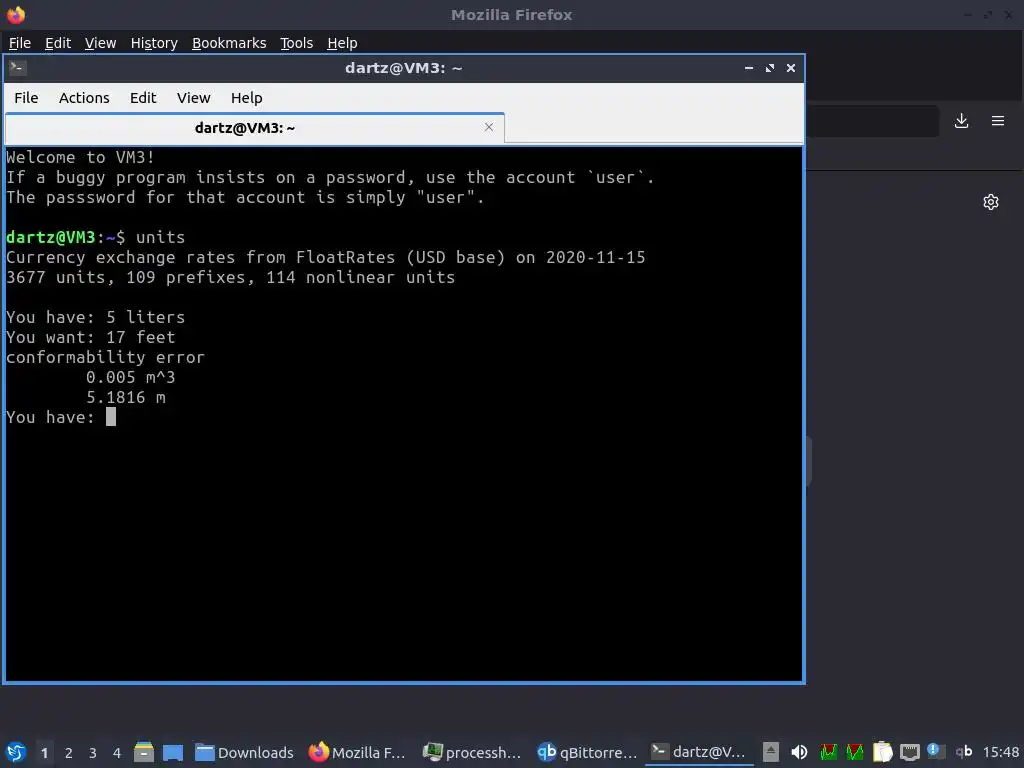The image size is (1024, 768).
Task: Switch to the qBittorrent taskbar entry
Action: click(586, 752)
